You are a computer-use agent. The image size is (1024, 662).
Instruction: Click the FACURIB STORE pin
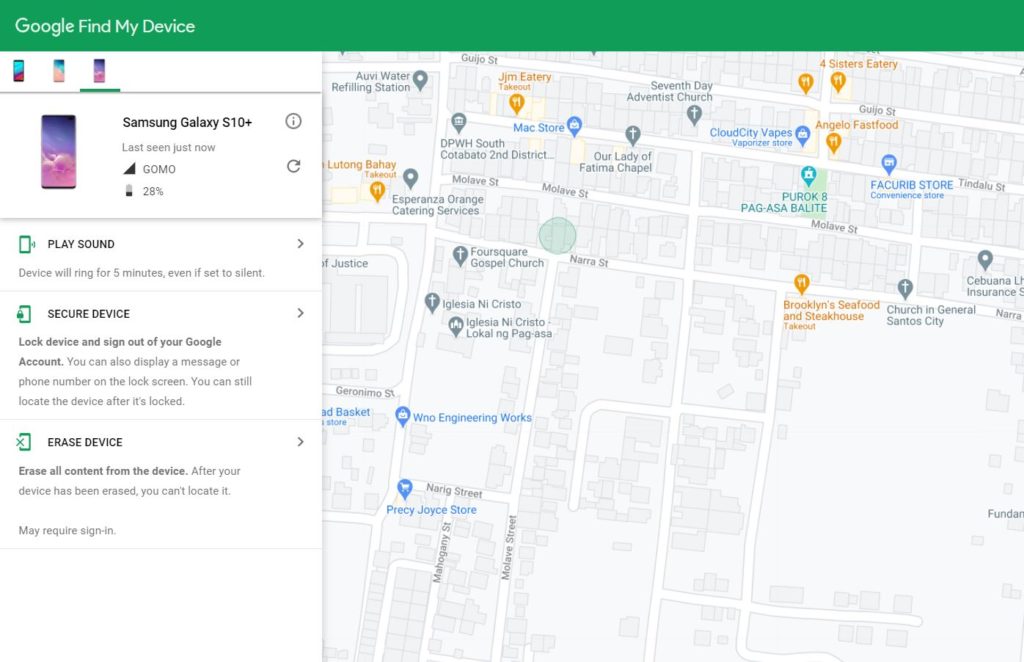click(x=889, y=163)
